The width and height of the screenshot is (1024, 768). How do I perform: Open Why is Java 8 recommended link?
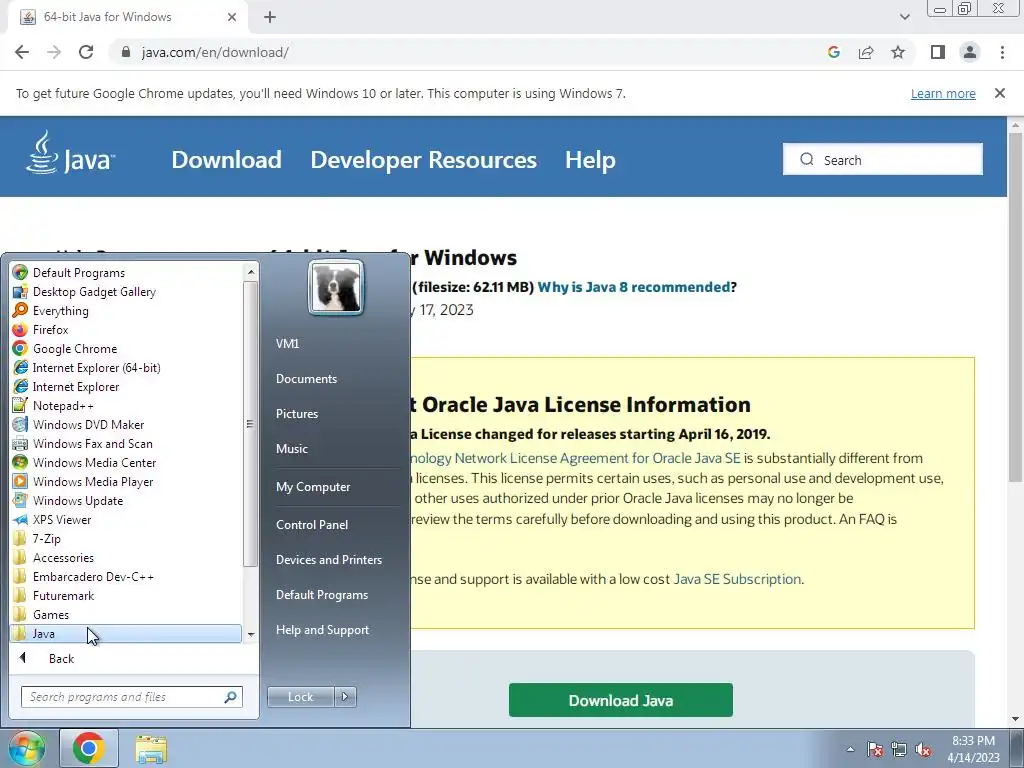(x=633, y=287)
